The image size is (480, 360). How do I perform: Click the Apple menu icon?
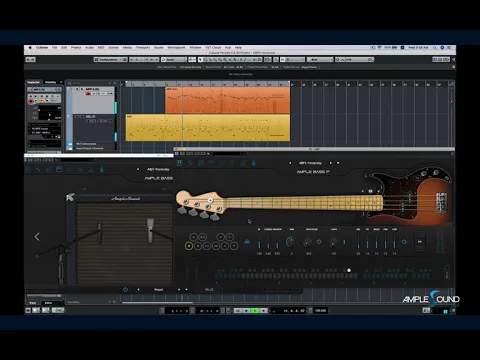coord(30,48)
